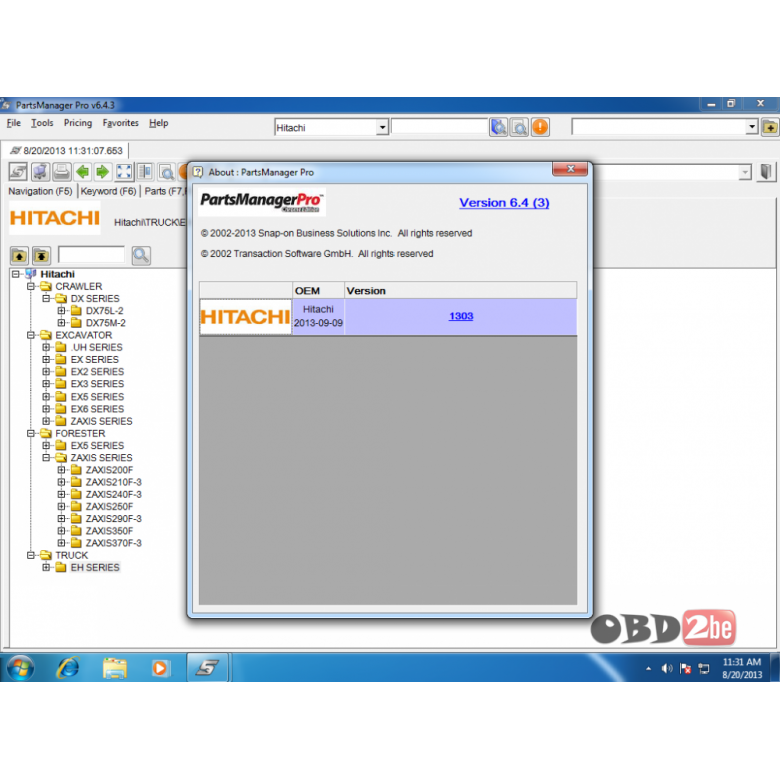The height and width of the screenshot is (780, 780).
Task: Click the fit-to-screen expand icon
Action: coord(124,172)
